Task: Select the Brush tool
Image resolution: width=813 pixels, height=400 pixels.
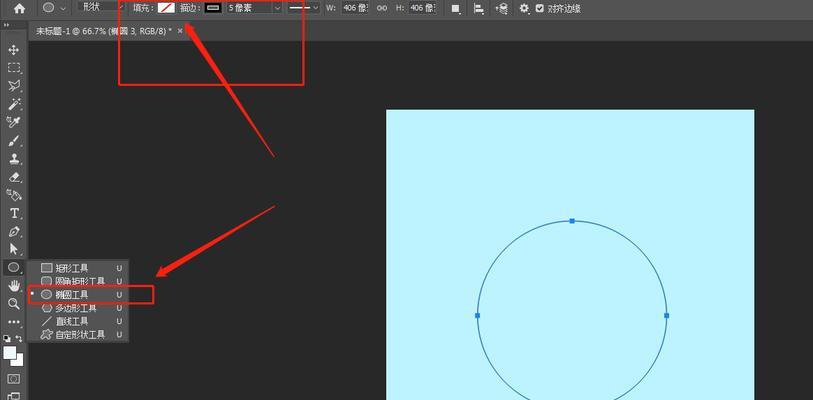Action: pos(14,141)
